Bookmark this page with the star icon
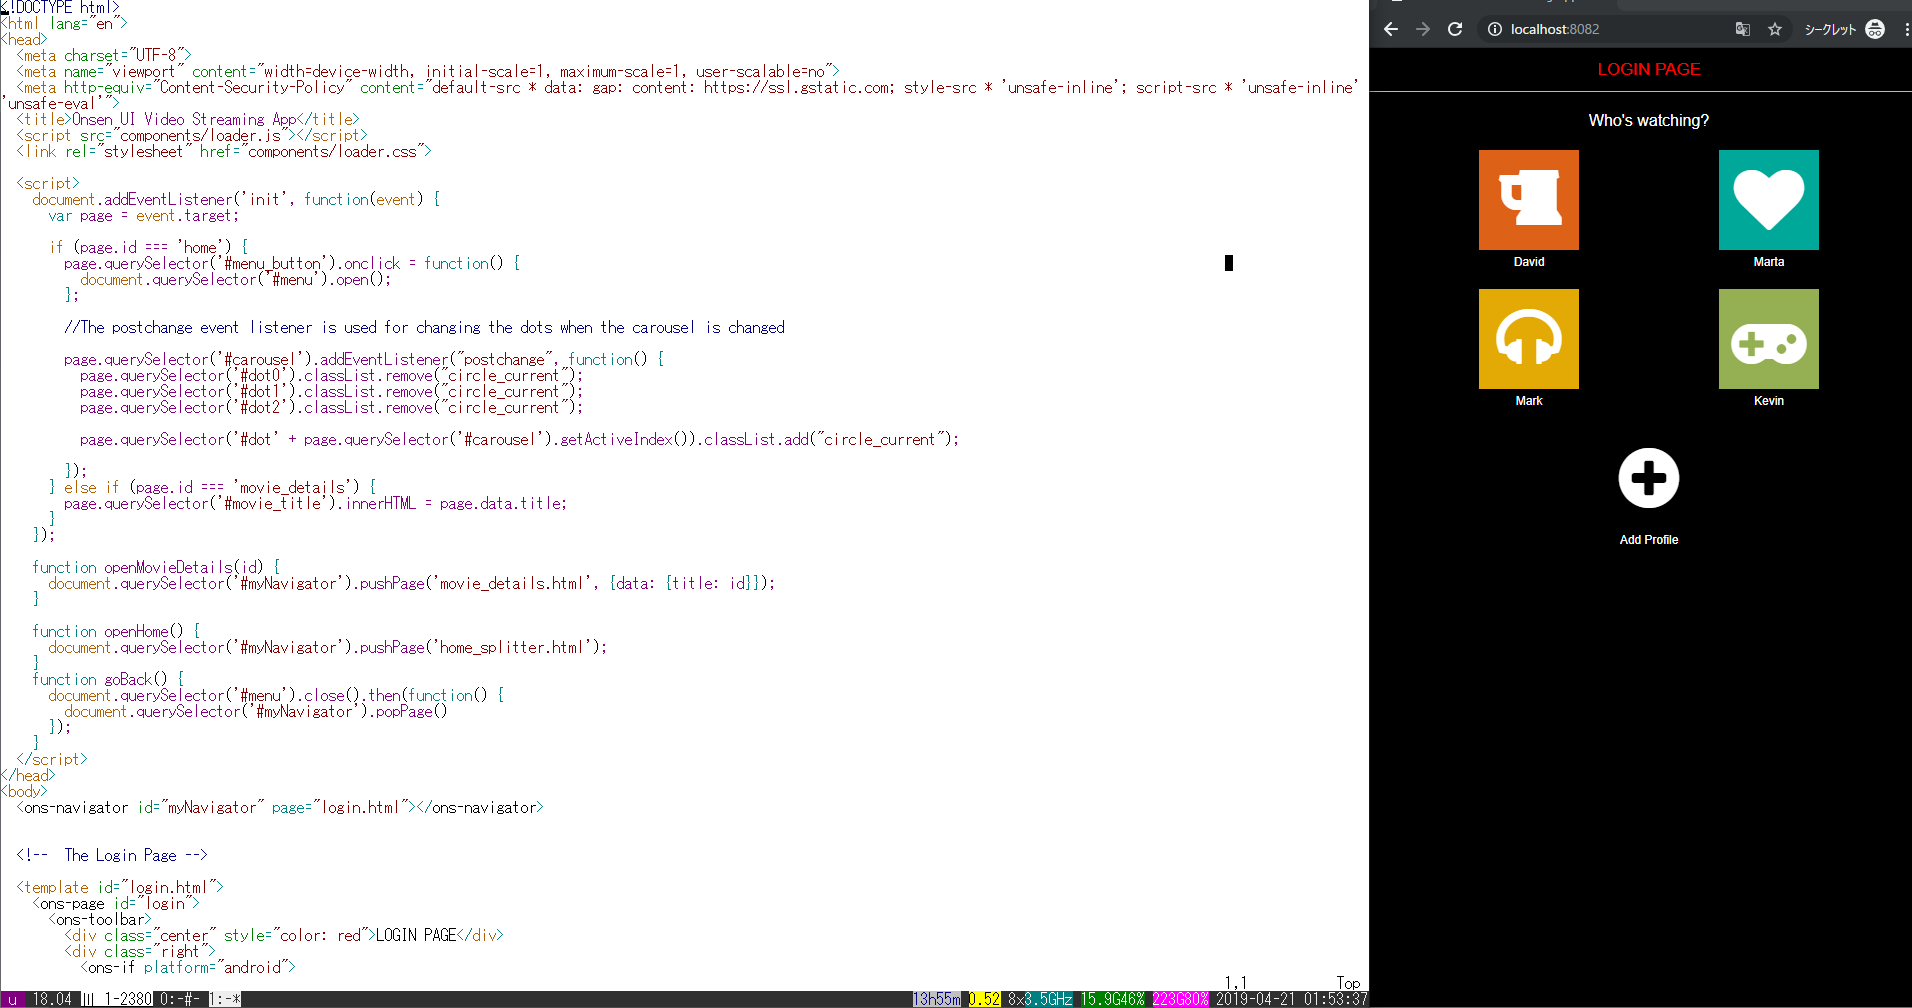Image resolution: width=1912 pixels, height=1008 pixels. 1775,29
